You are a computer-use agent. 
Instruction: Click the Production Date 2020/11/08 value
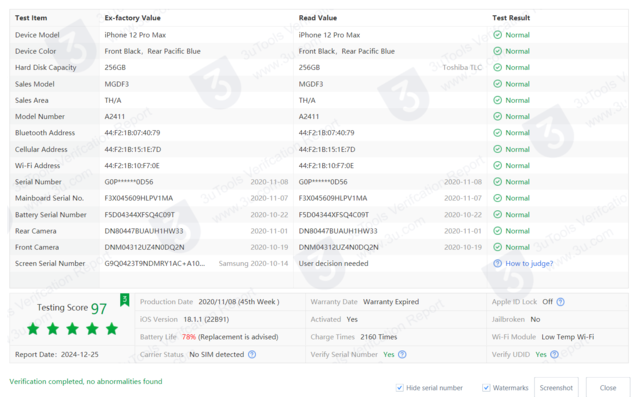coord(239,302)
